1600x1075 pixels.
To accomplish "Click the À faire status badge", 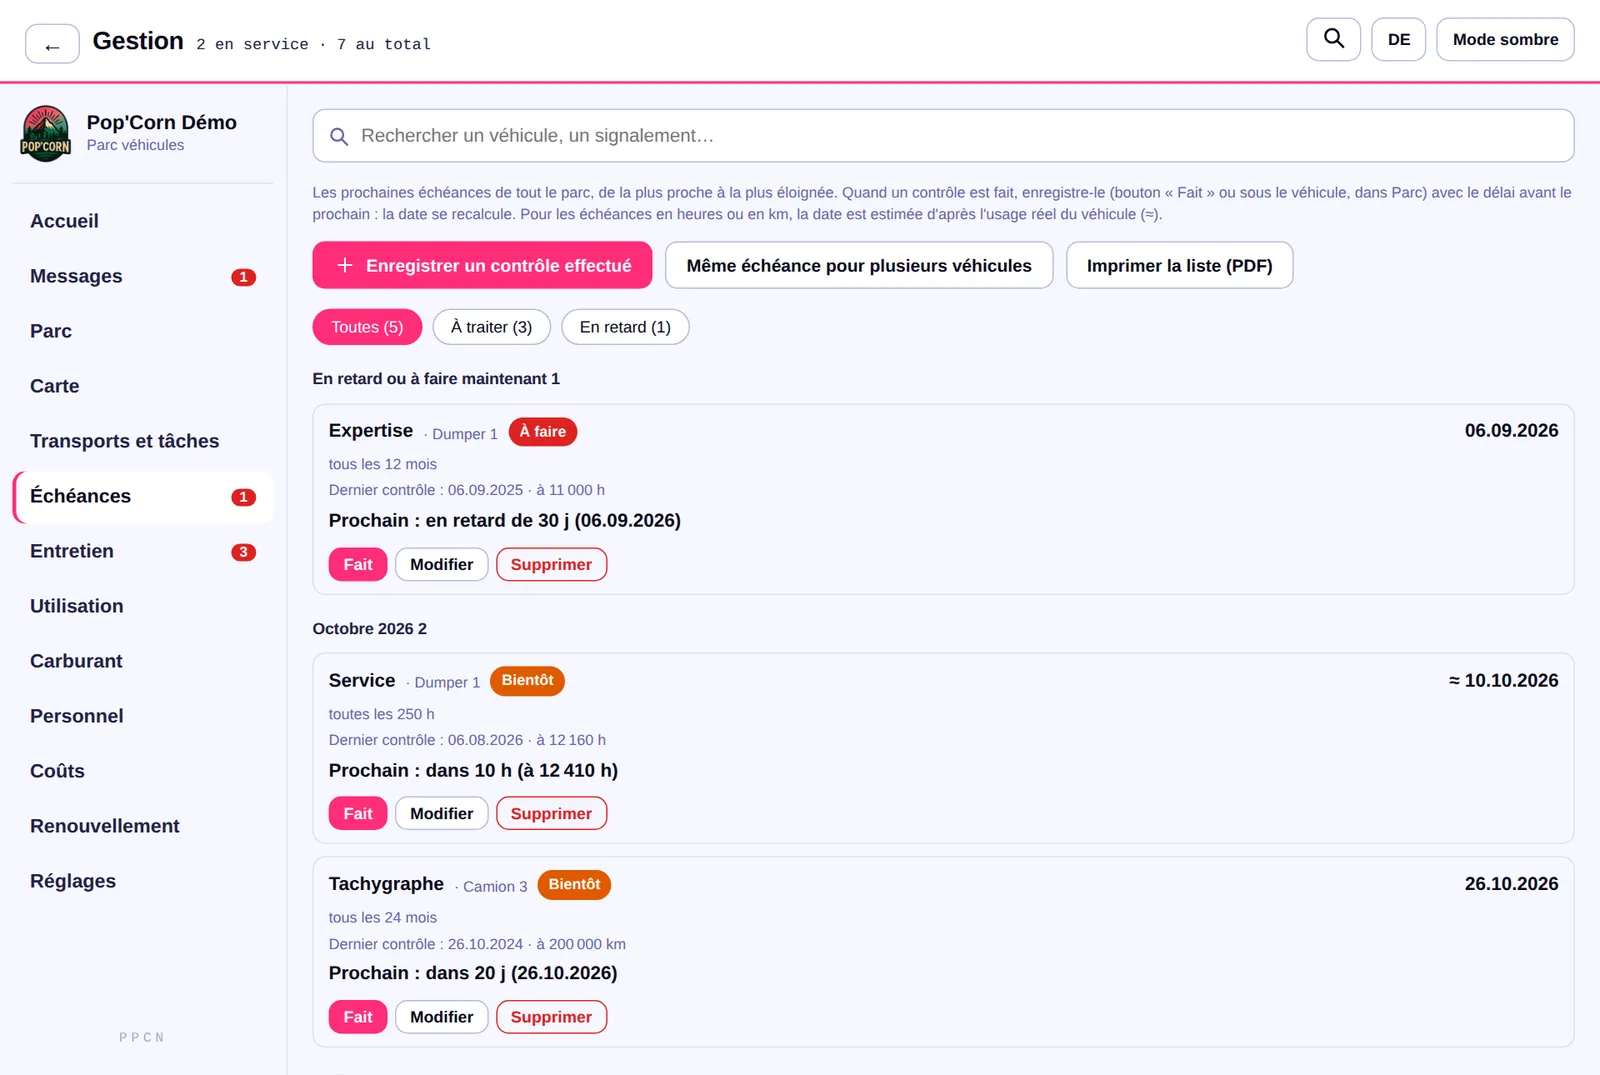I will pos(543,432).
